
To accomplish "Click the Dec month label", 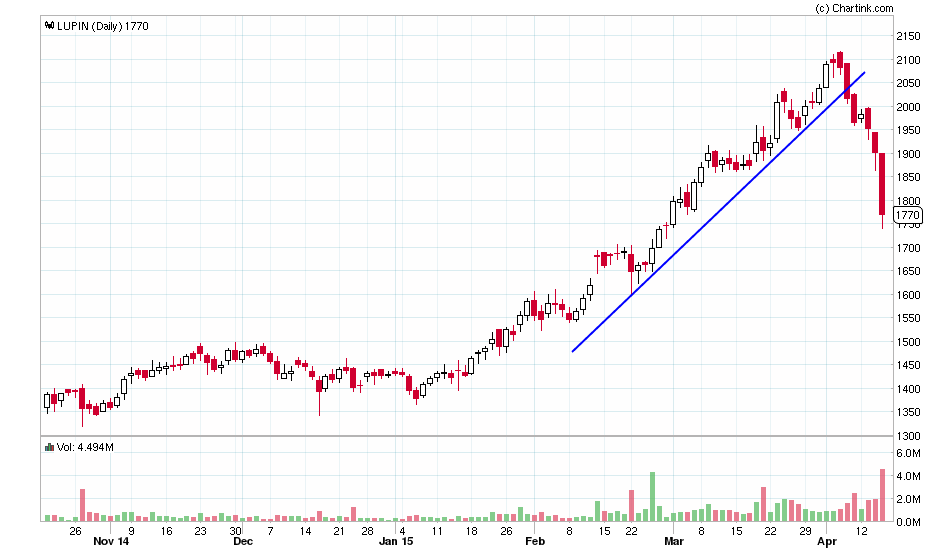I will tap(243, 541).
